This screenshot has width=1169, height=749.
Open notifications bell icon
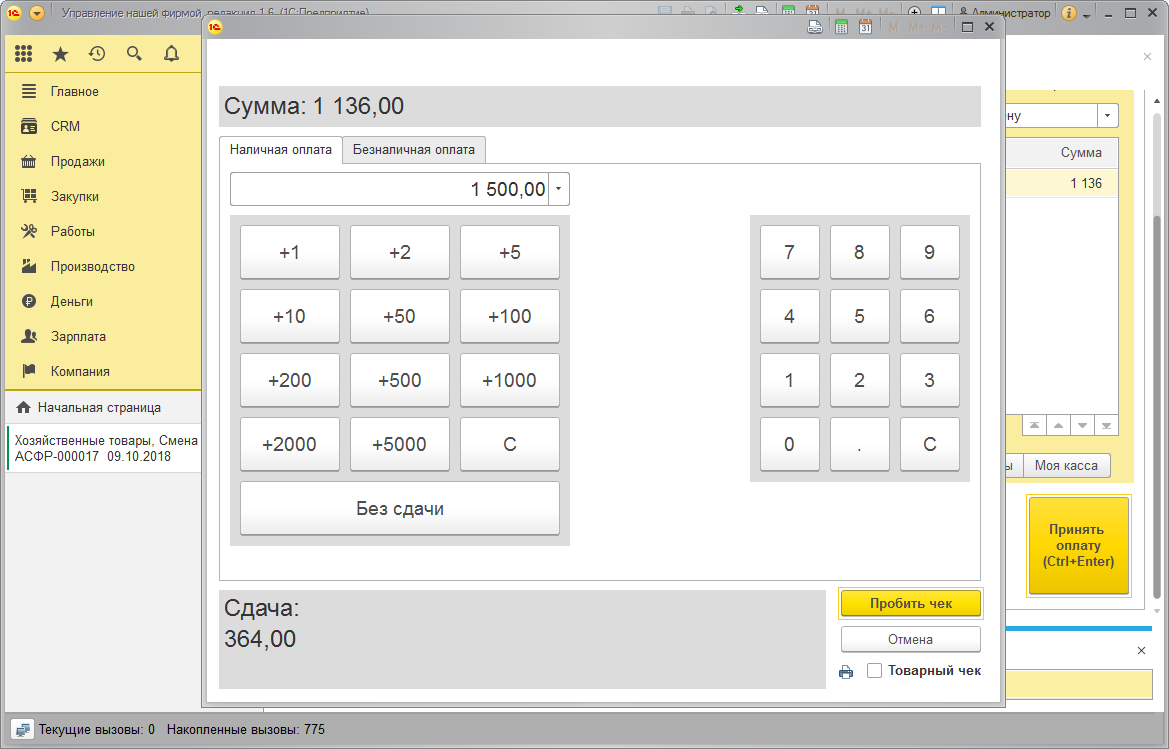point(171,54)
